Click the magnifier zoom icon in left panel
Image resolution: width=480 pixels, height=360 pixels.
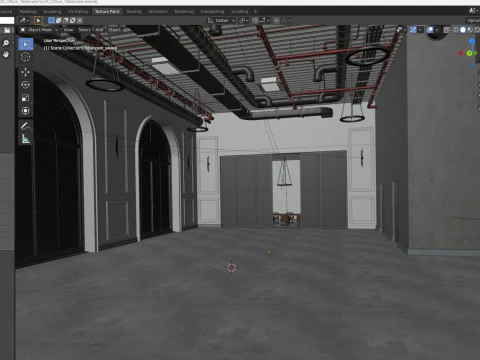pyautogui.click(x=6, y=43)
